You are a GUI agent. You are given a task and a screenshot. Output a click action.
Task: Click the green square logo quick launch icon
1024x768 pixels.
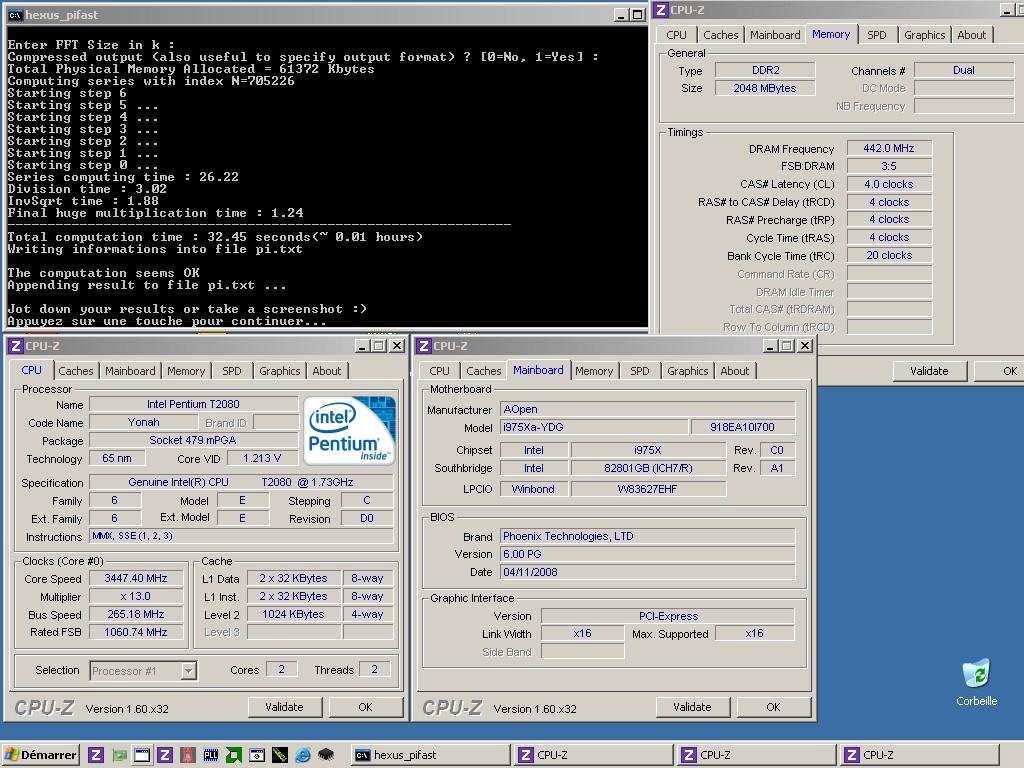point(234,755)
